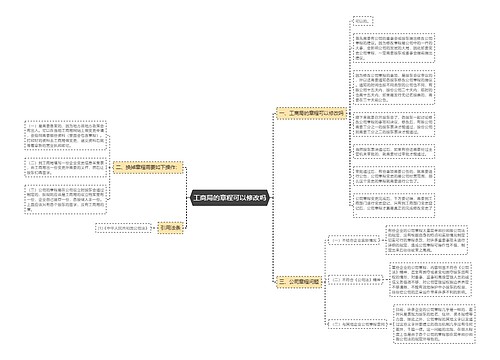Click the yellow 引用法条 node
Screen dimensions: 500x360
click(x=170, y=228)
